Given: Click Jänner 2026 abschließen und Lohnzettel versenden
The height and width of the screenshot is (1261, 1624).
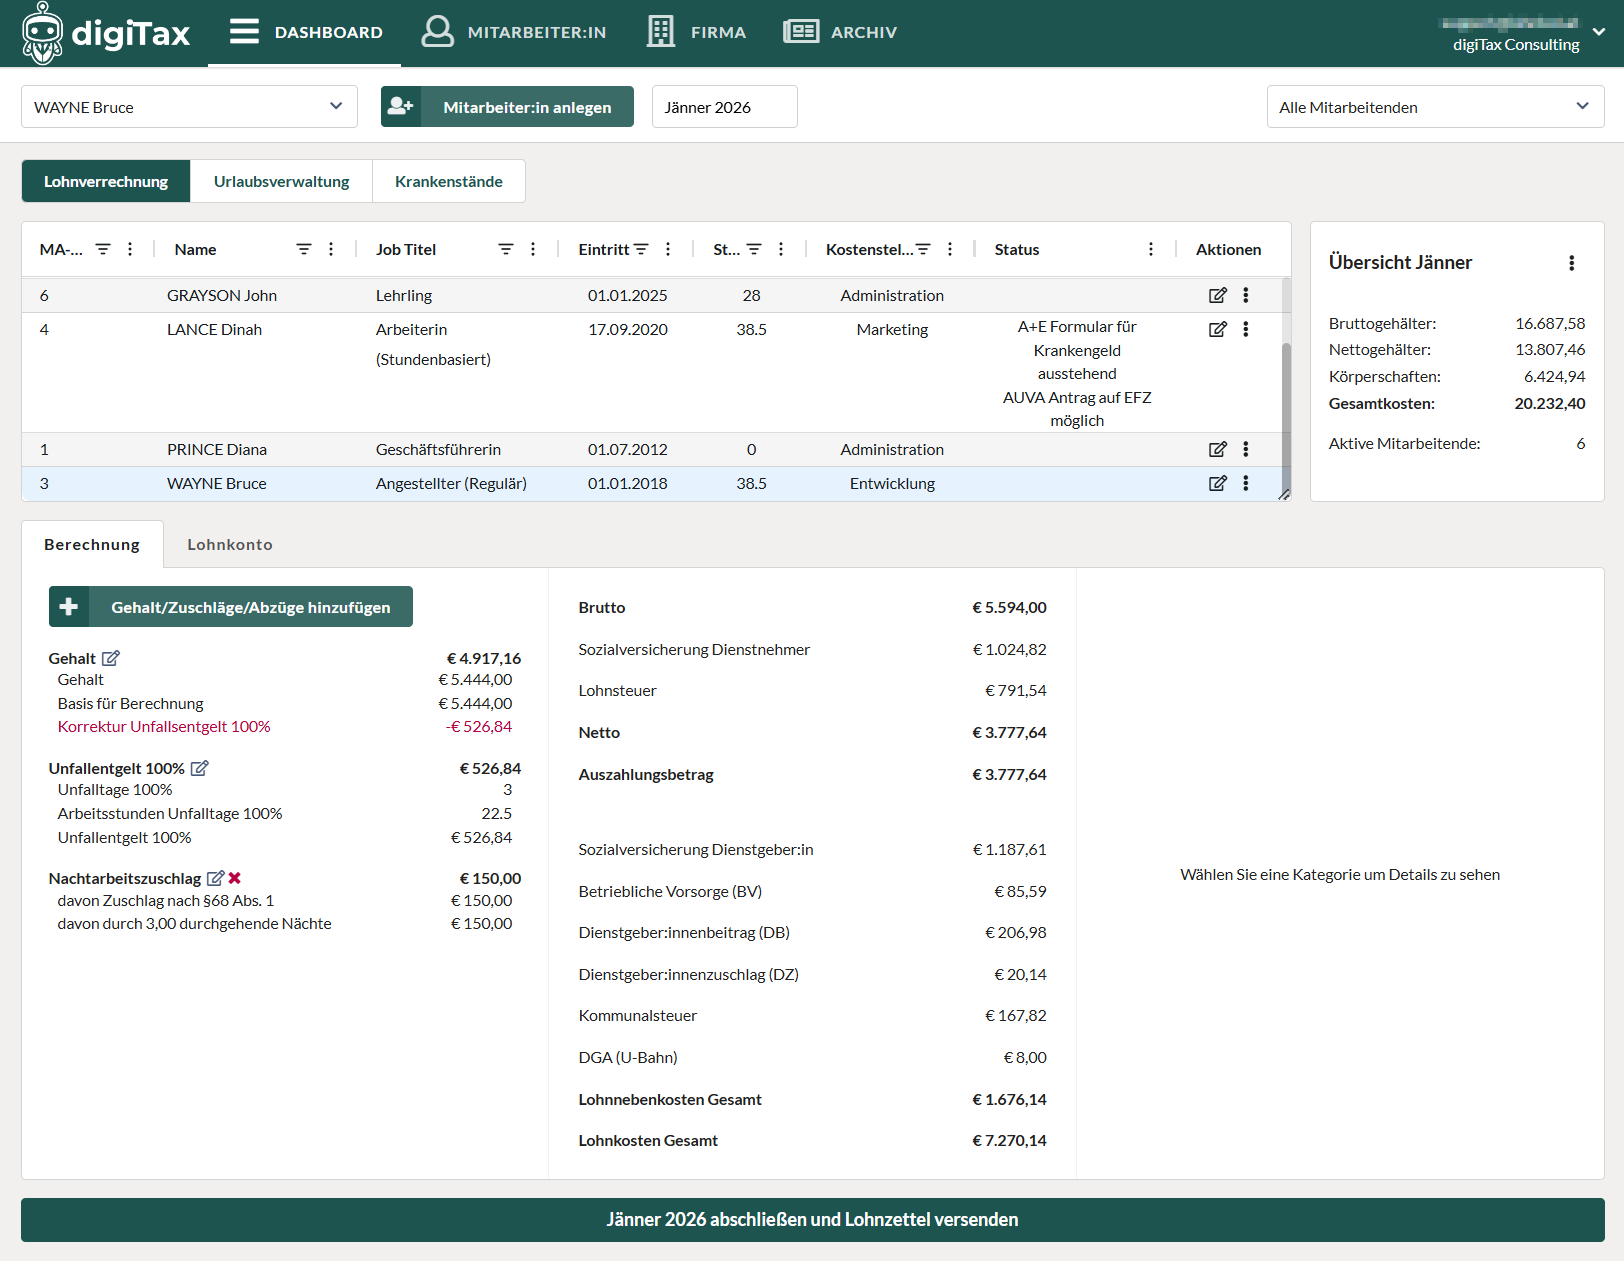Looking at the screenshot, I should click(x=813, y=1220).
